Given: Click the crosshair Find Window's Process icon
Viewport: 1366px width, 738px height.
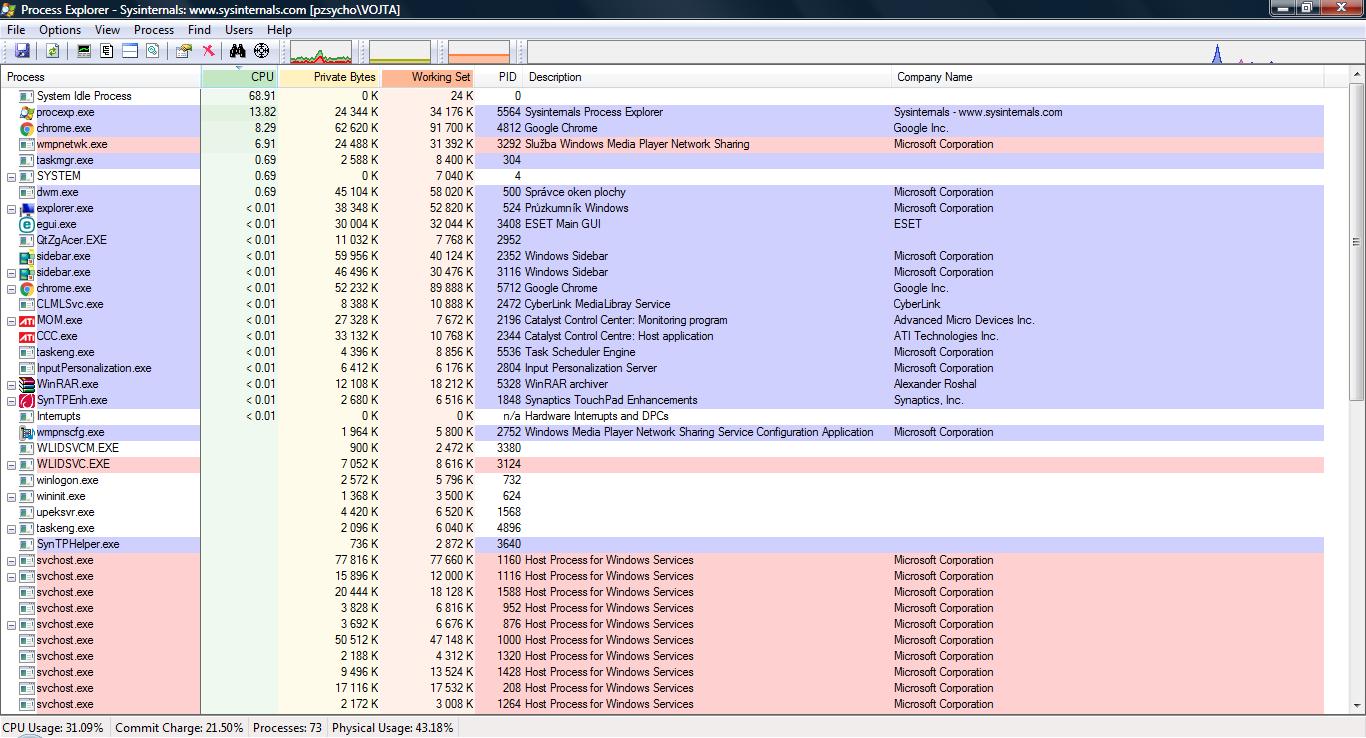Looking at the screenshot, I should [x=262, y=51].
